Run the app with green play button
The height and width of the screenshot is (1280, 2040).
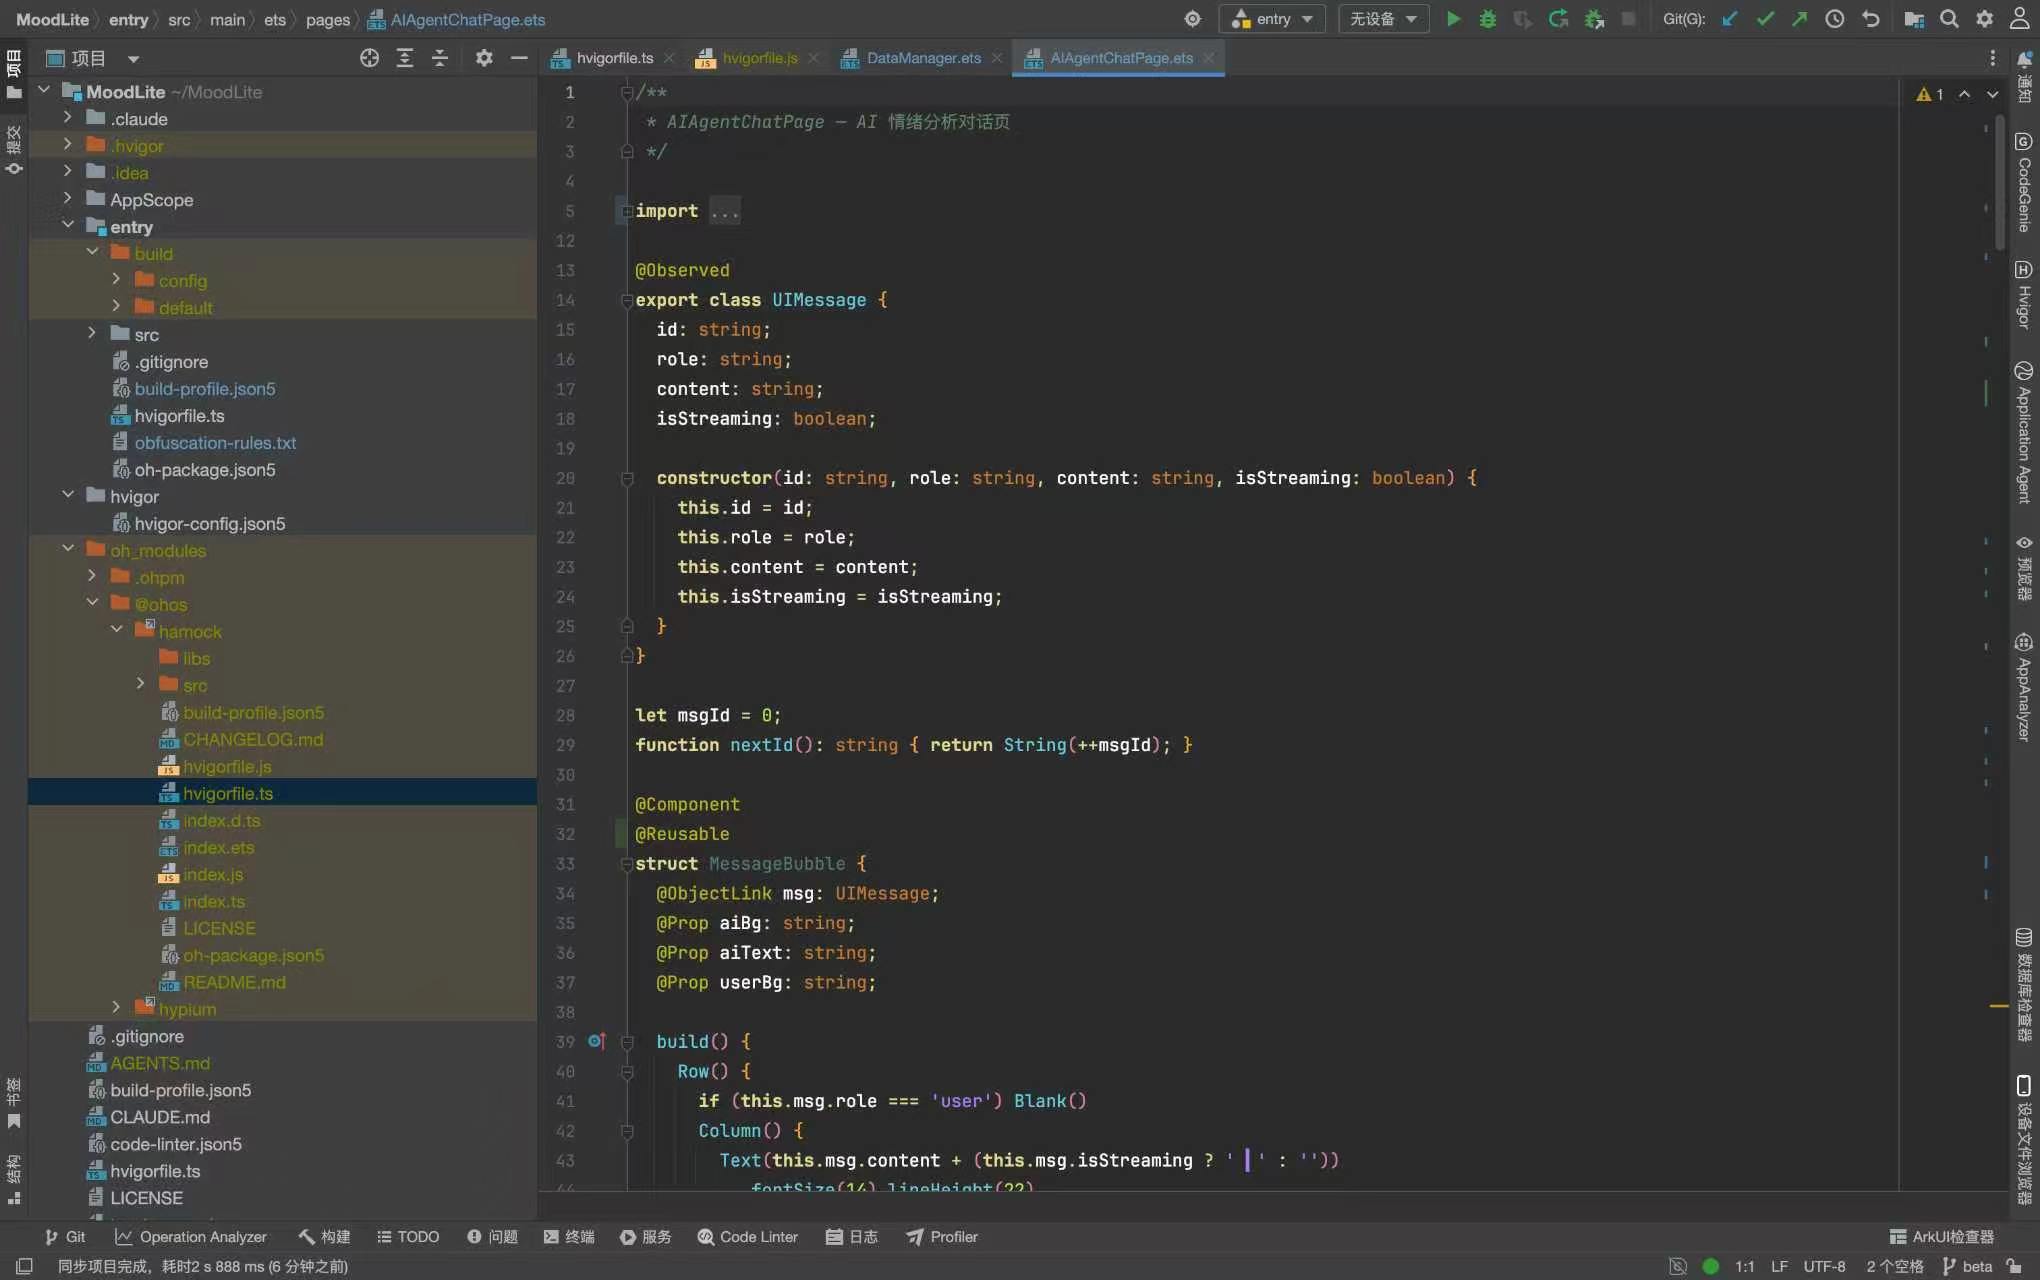1453,19
